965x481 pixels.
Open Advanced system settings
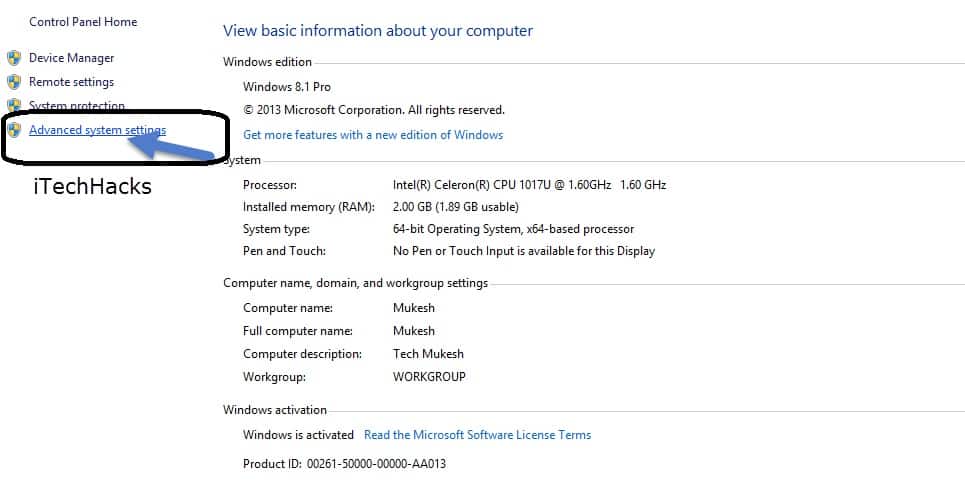click(97, 130)
